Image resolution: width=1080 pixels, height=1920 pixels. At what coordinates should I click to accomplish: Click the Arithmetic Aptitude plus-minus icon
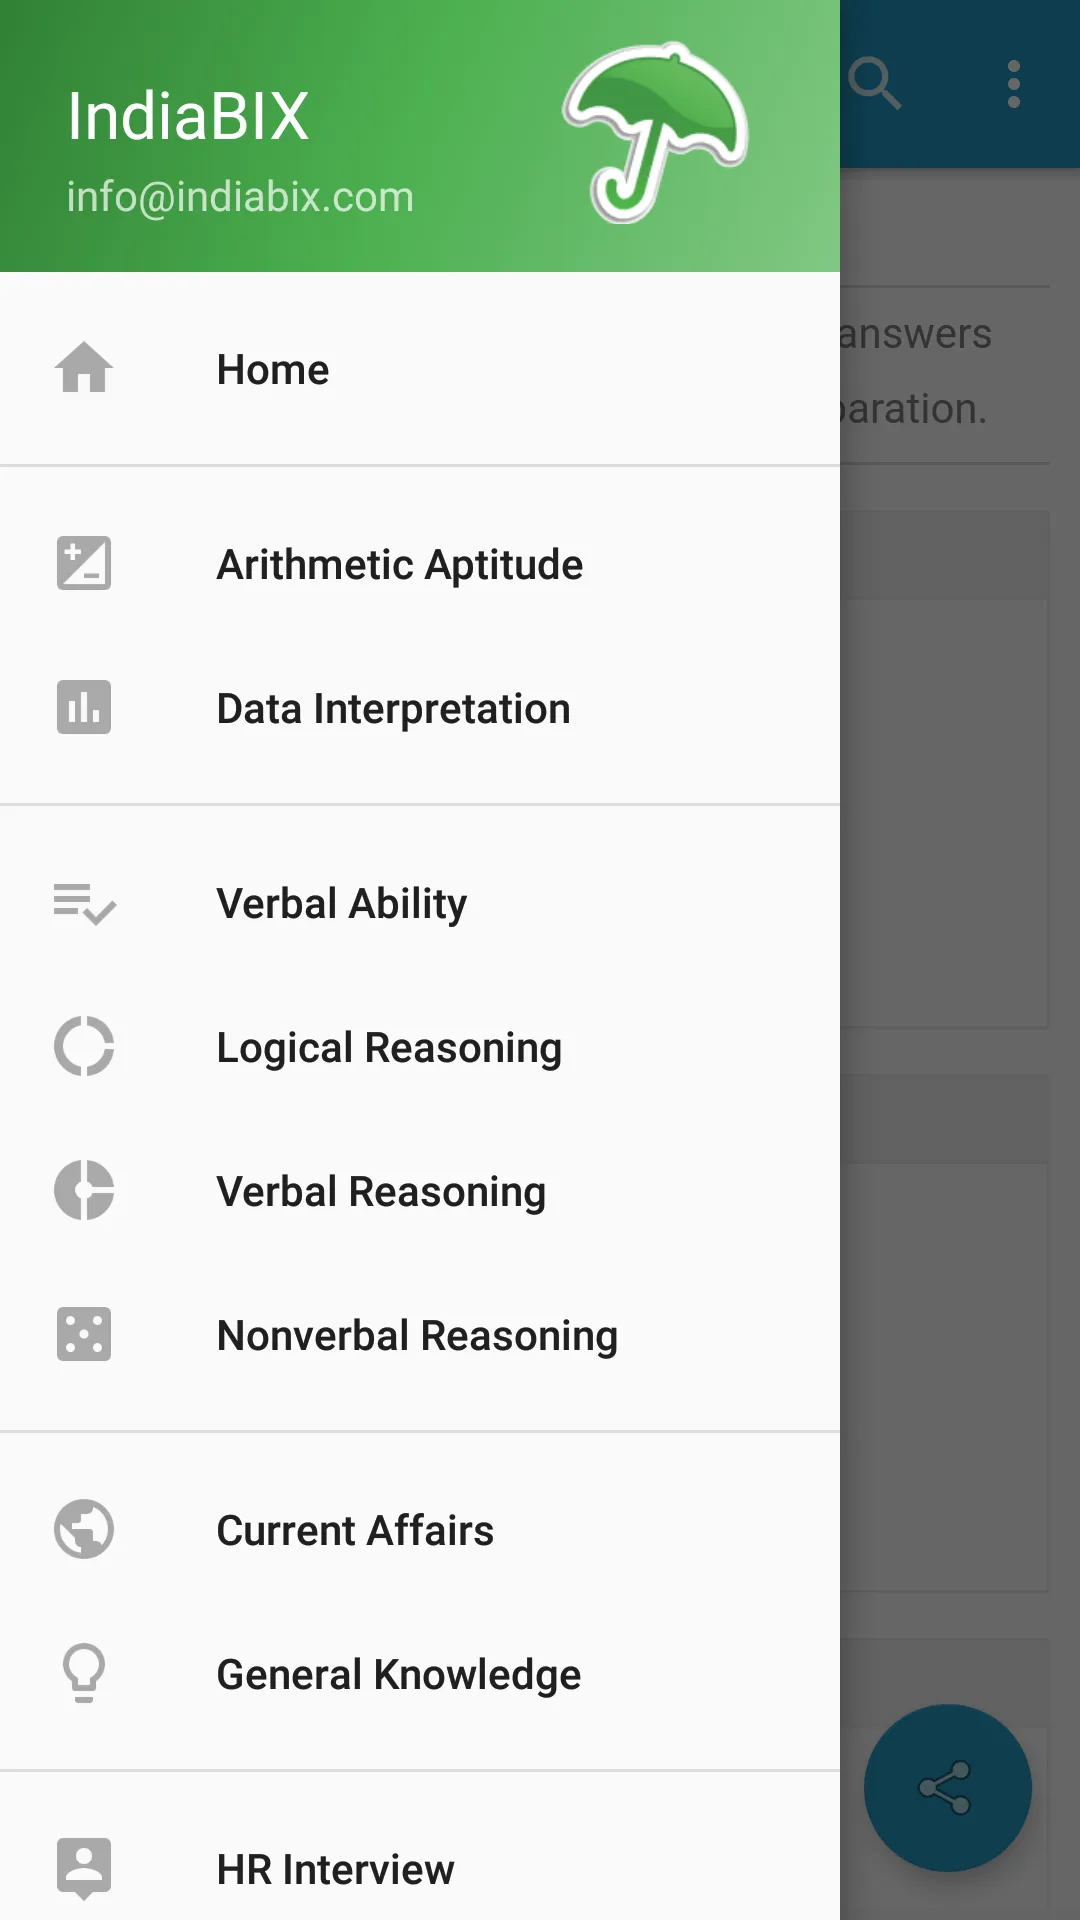(x=84, y=564)
